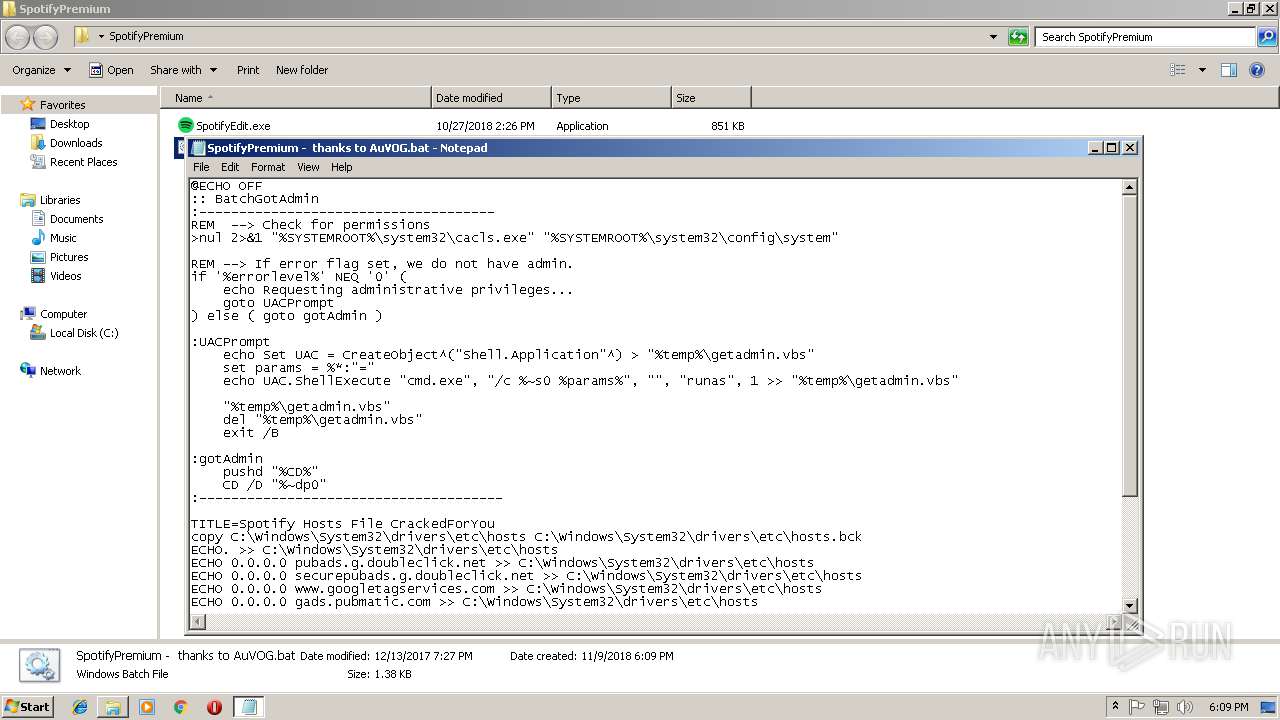Open media player taskbar icon

pos(147,707)
